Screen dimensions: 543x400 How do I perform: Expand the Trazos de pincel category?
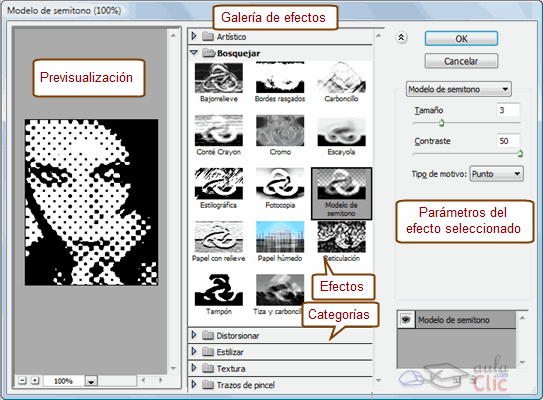tap(194, 384)
